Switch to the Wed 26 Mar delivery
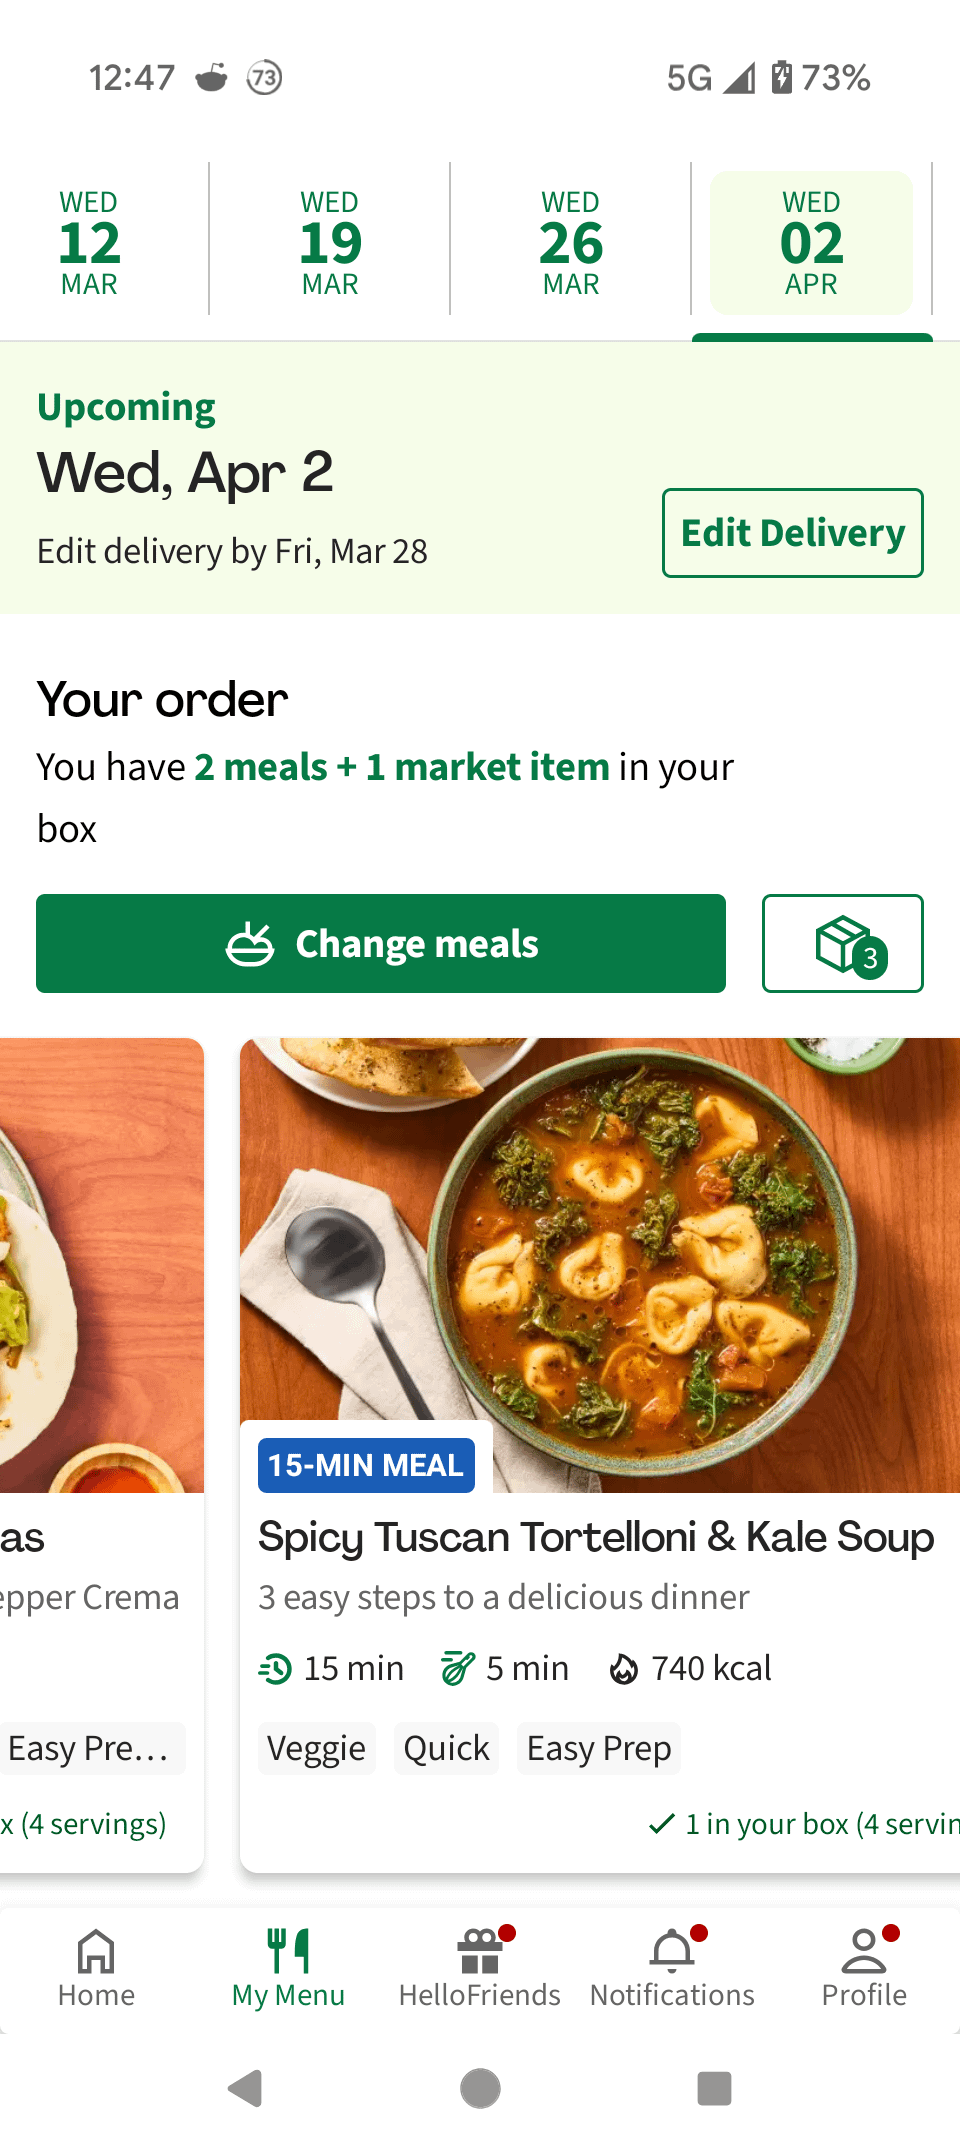Image resolution: width=960 pixels, height=2142 pixels. tap(571, 243)
